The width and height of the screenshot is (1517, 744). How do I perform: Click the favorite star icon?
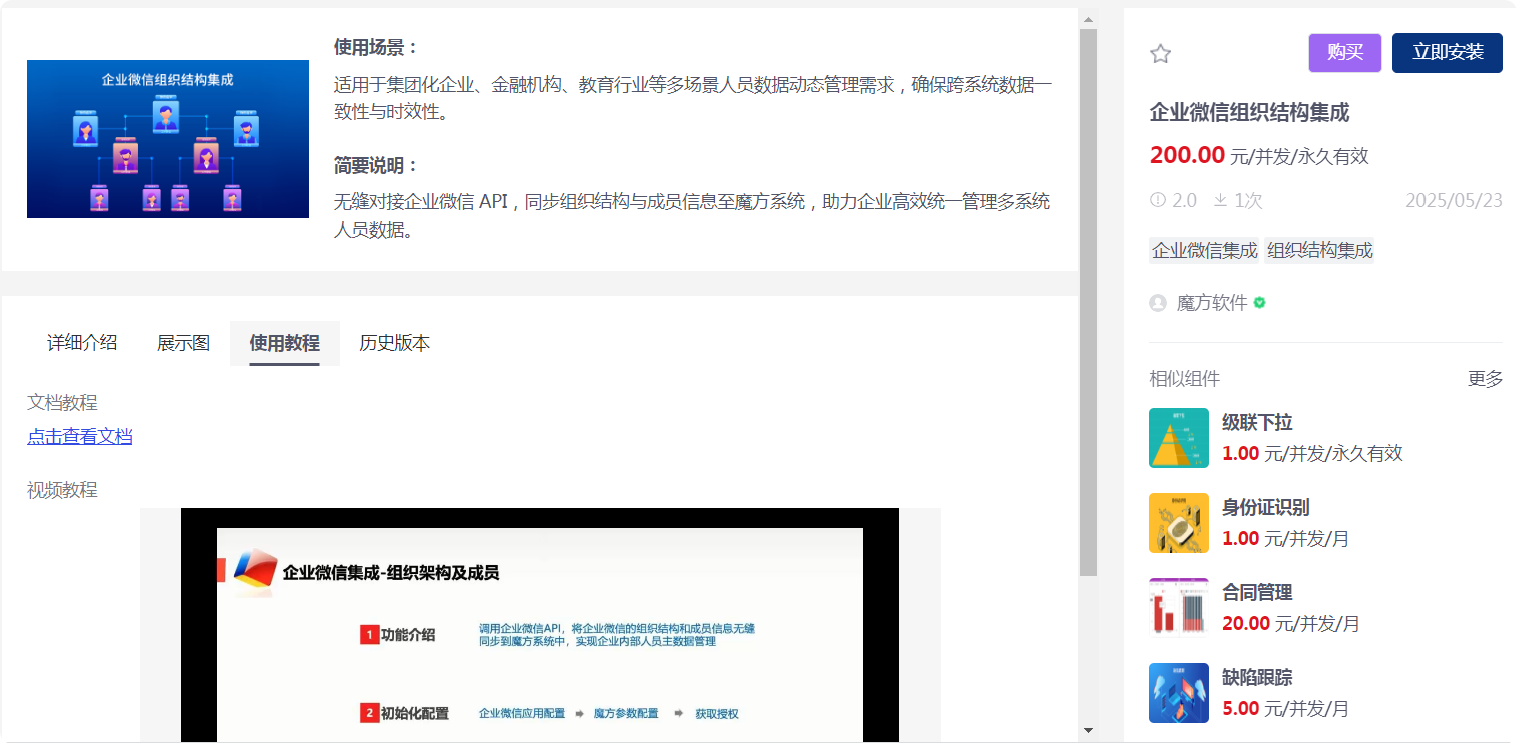coord(1160,54)
